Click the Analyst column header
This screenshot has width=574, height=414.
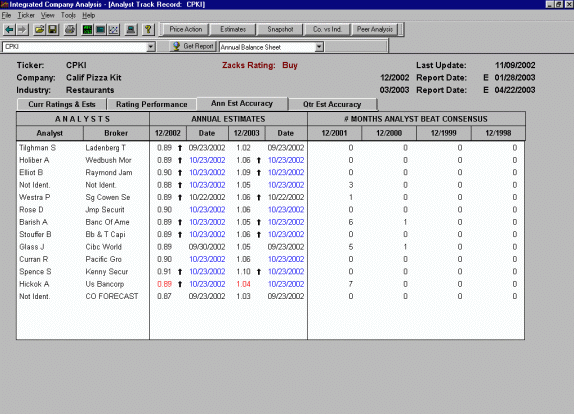click(x=50, y=133)
